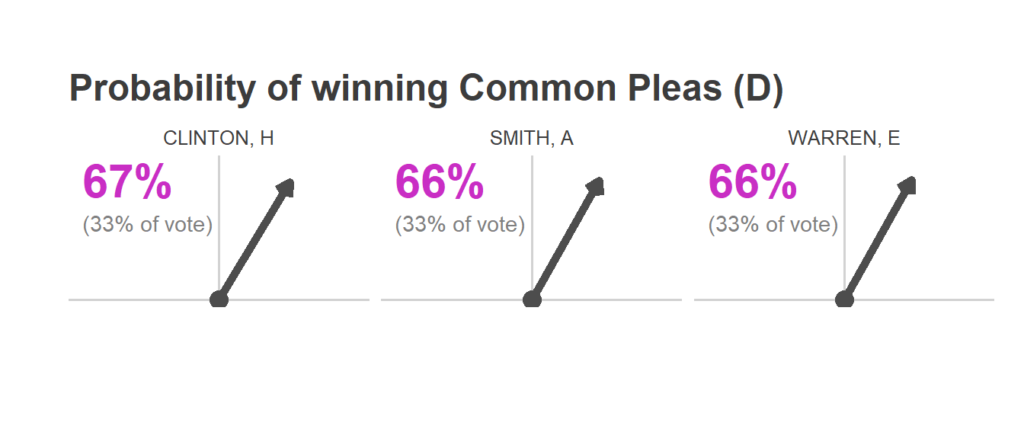Click the needle shaft in Clinton's gauge
The height and width of the screenshot is (439, 1024).
tap(251, 244)
